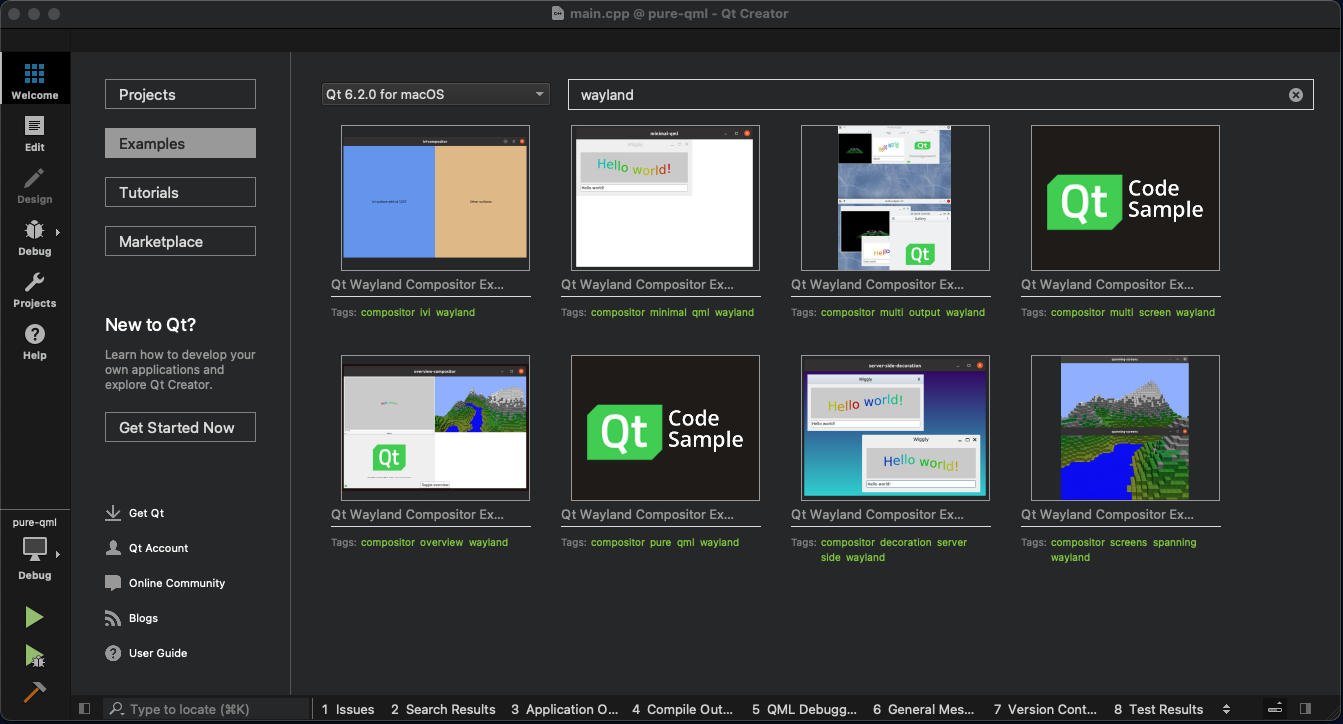Click the User Guide question icon
The image size is (1343, 724).
(113, 653)
